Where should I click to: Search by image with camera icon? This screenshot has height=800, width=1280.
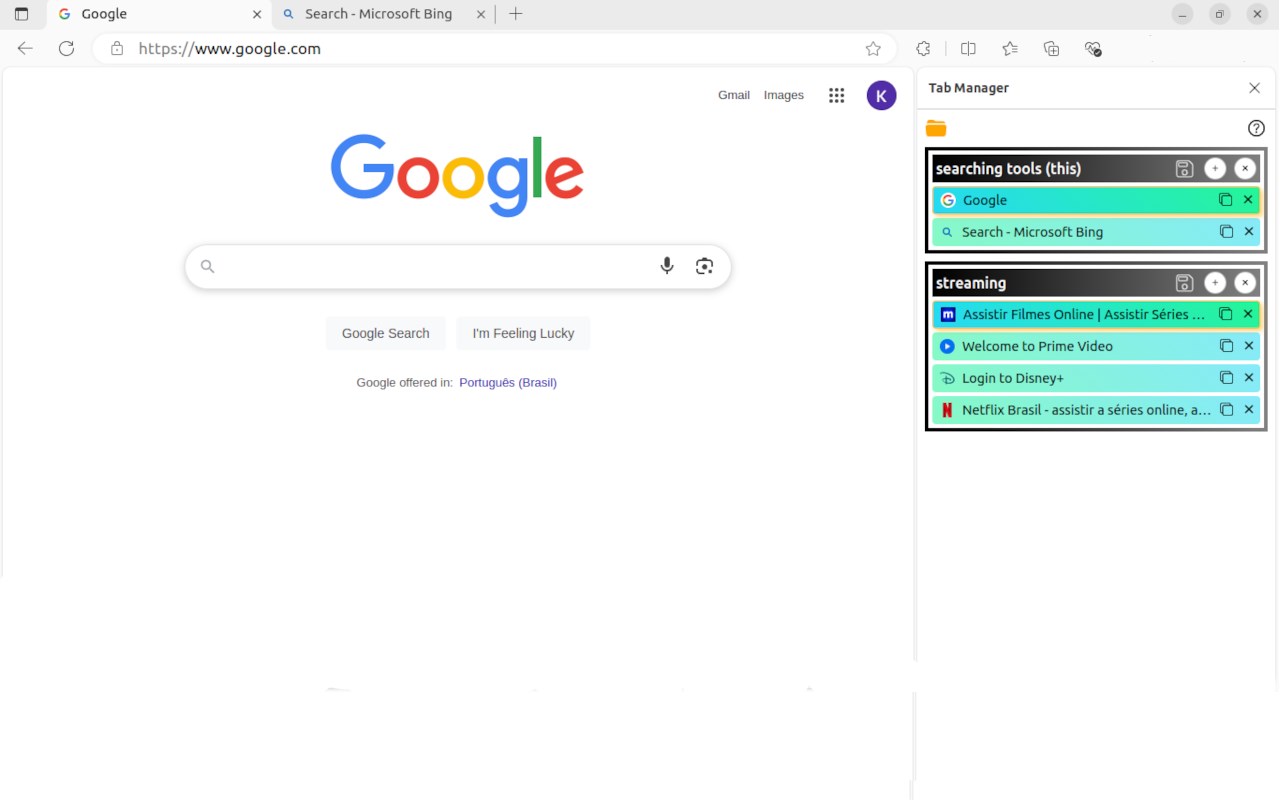705,266
